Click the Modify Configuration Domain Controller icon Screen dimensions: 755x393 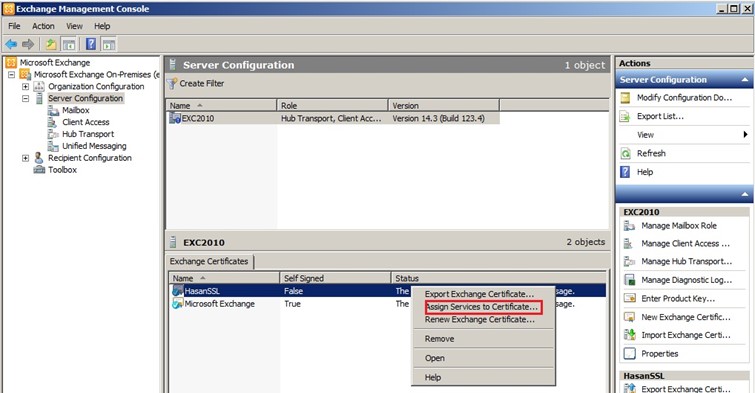click(625, 98)
